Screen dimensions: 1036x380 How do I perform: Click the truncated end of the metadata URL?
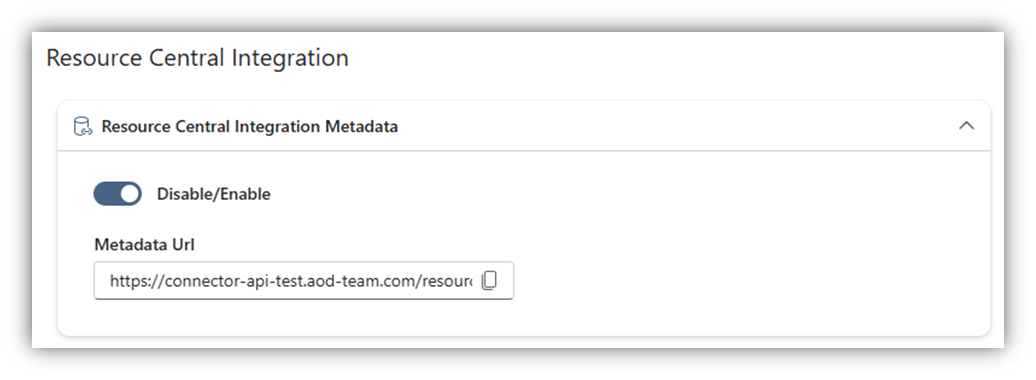point(449,281)
